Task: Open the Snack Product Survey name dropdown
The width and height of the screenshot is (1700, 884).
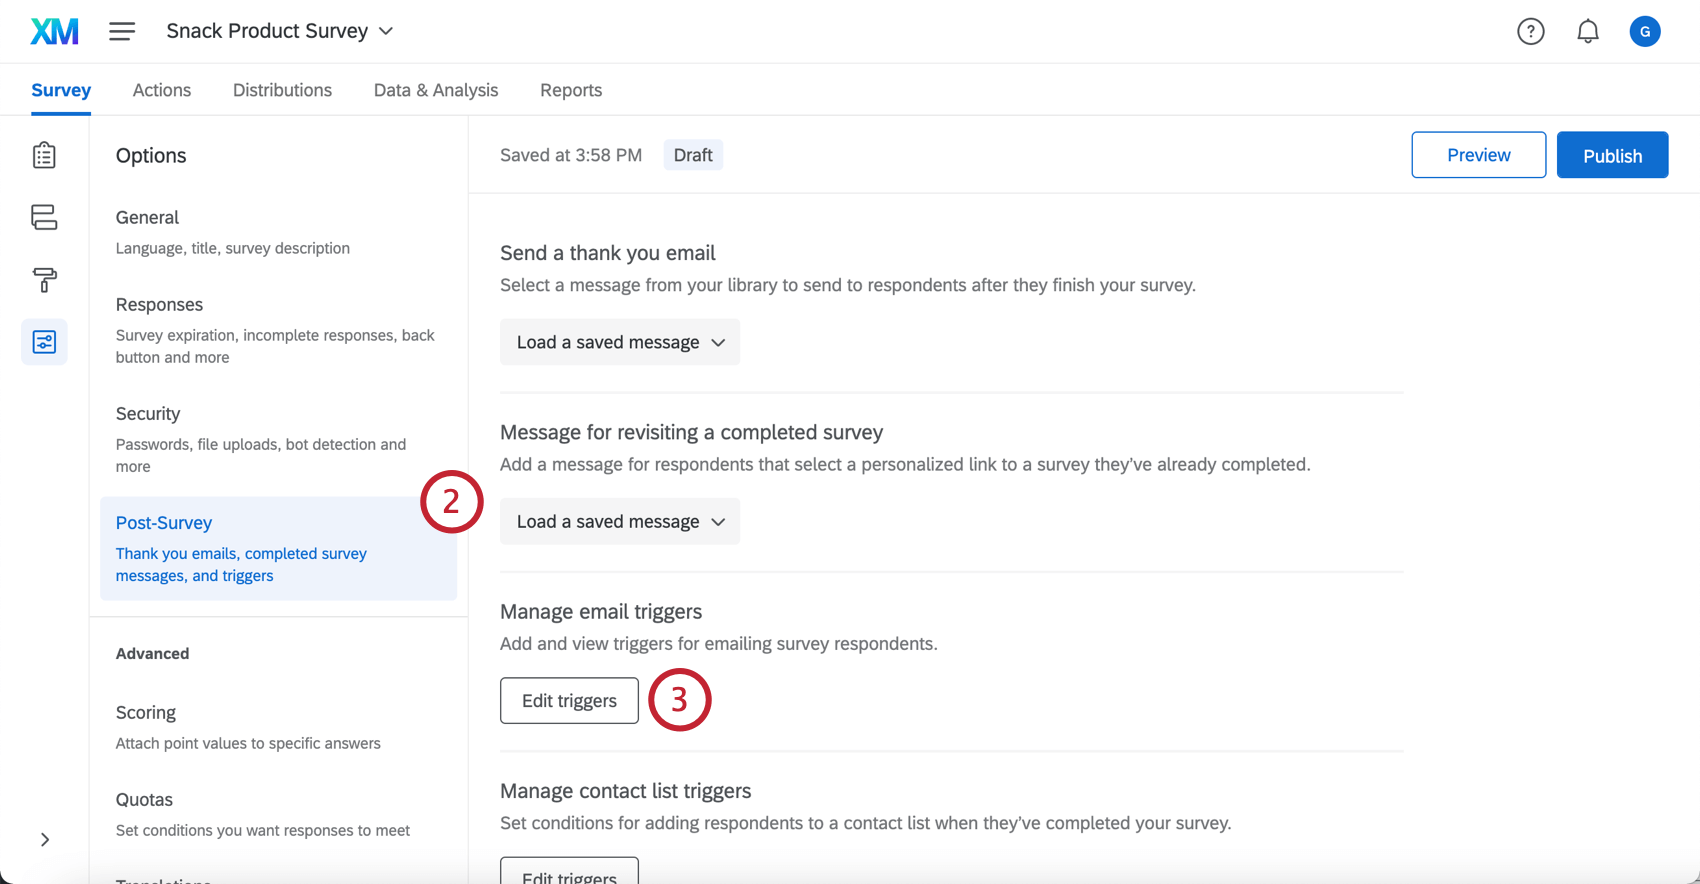Action: (x=280, y=31)
